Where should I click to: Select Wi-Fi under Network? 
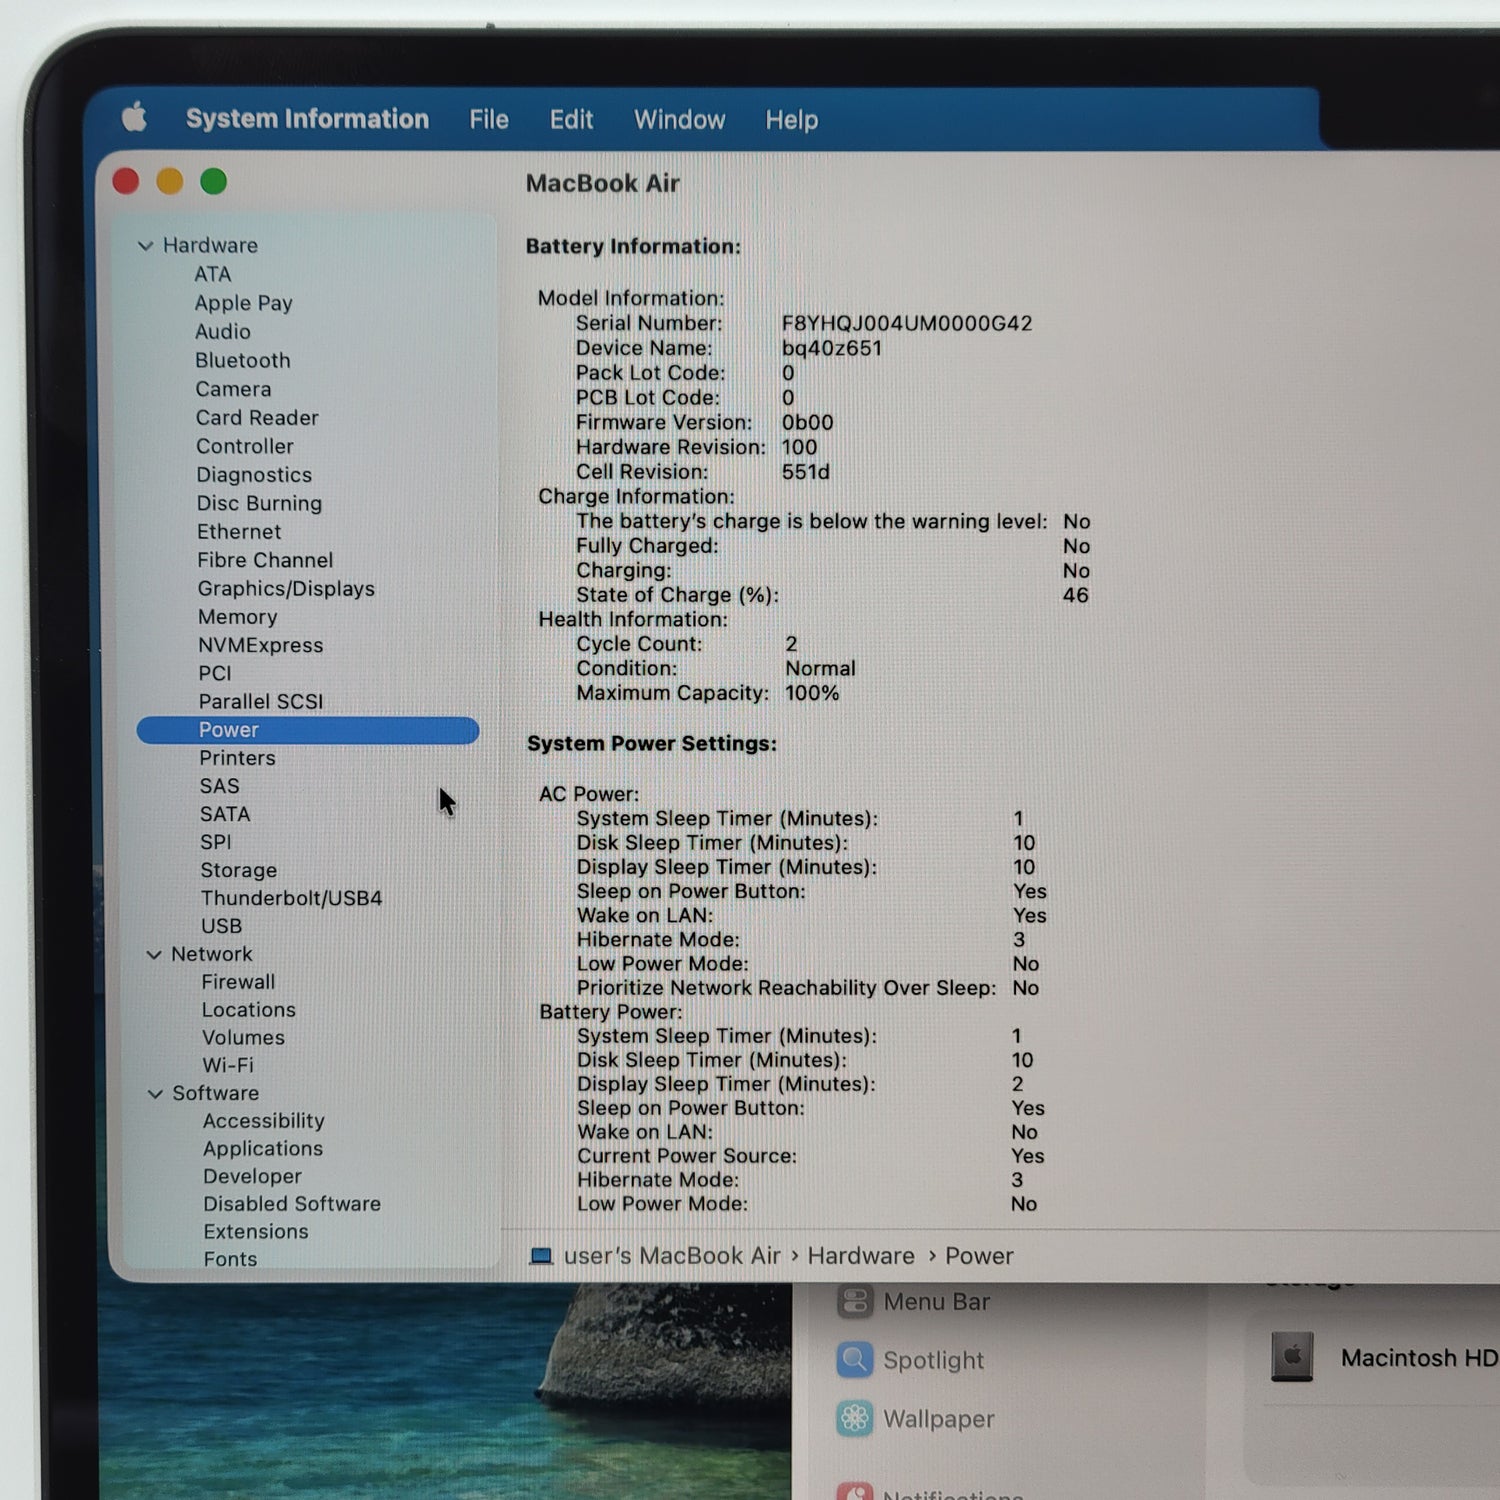click(x=228, y=1065)
